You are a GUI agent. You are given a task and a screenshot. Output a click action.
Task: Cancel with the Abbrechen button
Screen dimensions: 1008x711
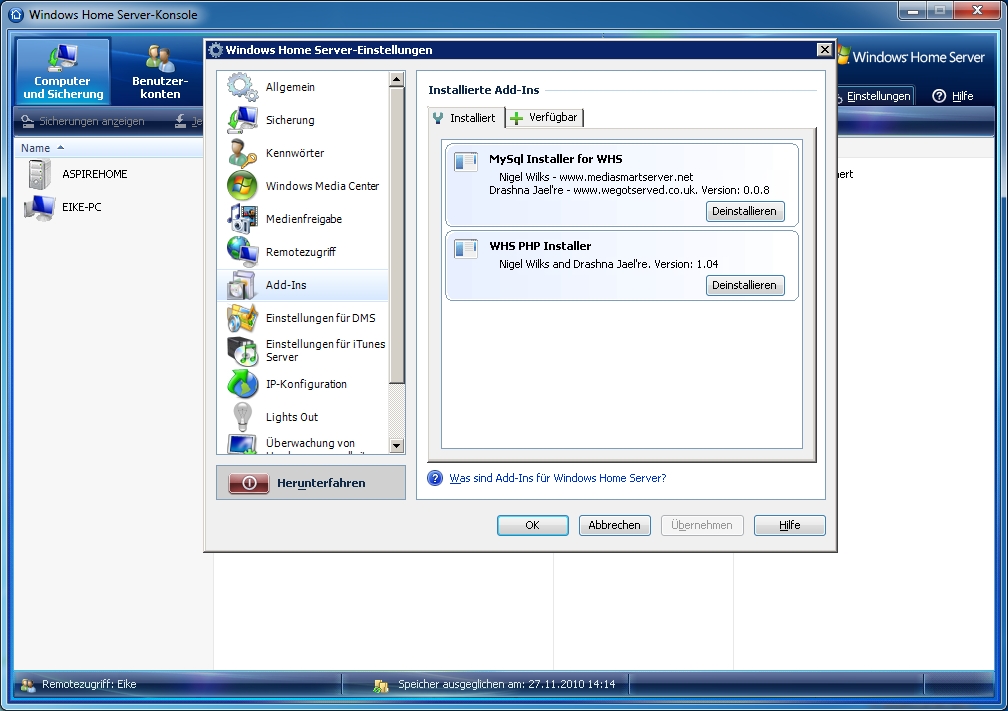[x=615, y=525]
